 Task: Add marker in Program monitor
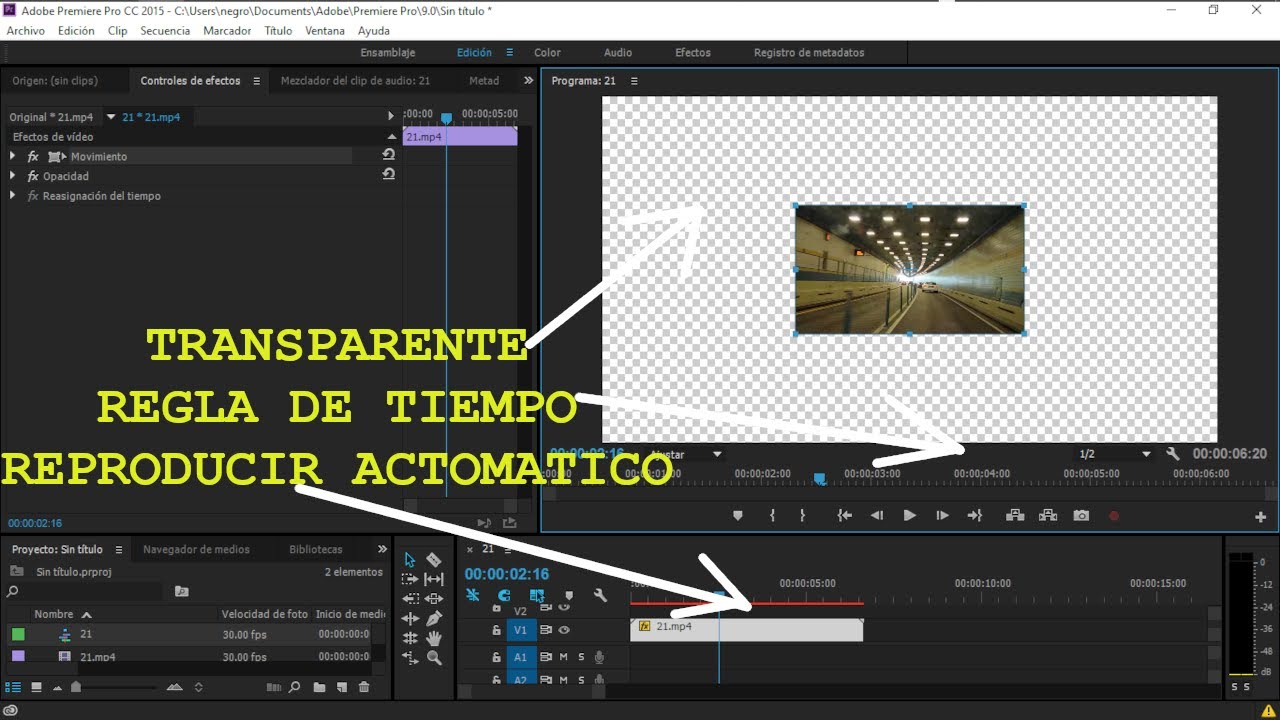click(738, 516)
